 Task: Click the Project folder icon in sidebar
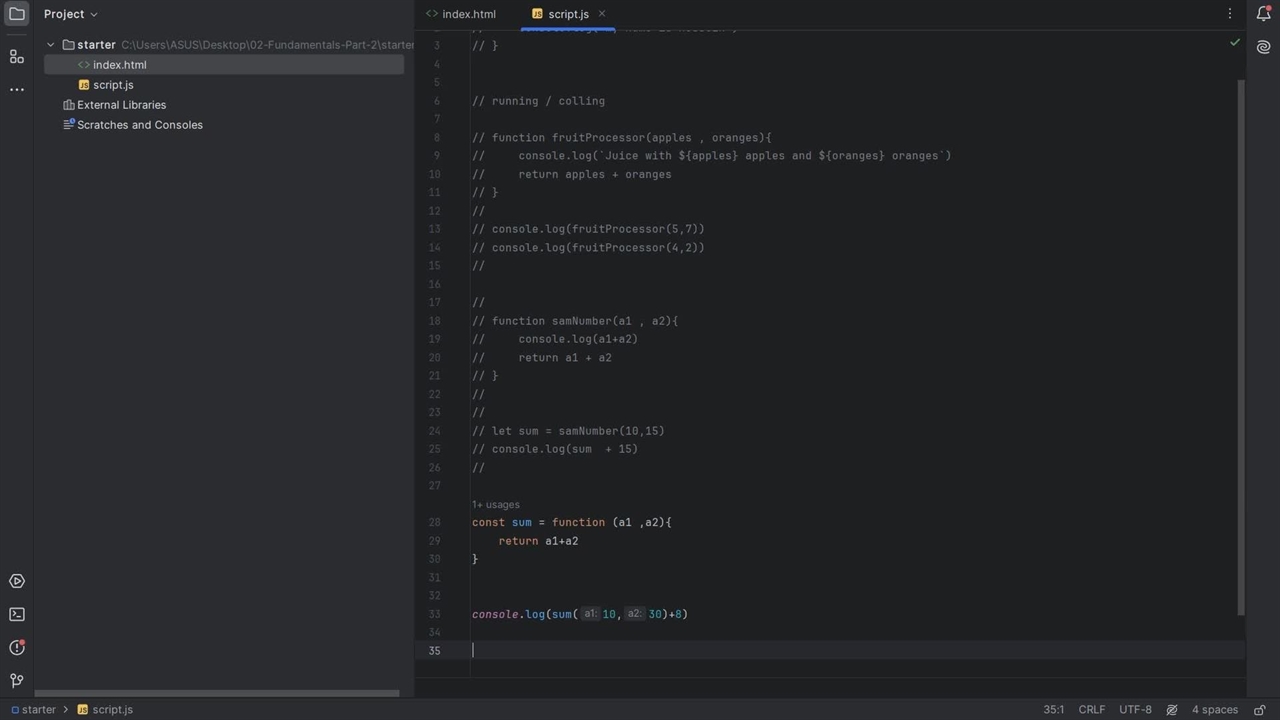[x=16, y=14]
